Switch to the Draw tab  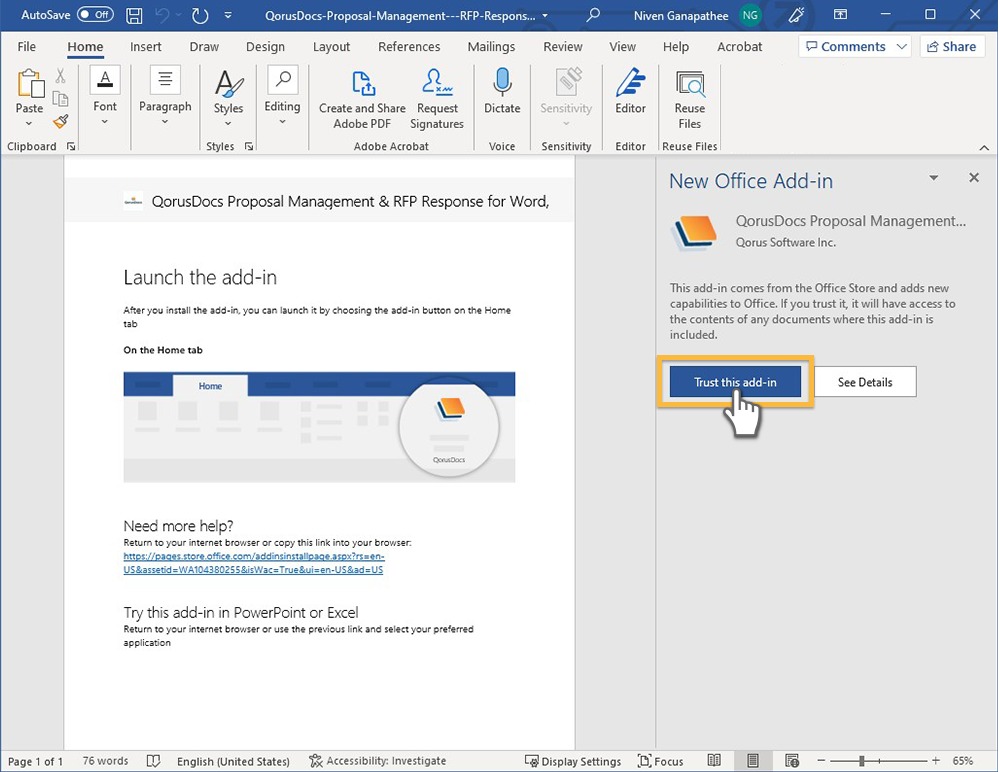(x=204, y=47)
